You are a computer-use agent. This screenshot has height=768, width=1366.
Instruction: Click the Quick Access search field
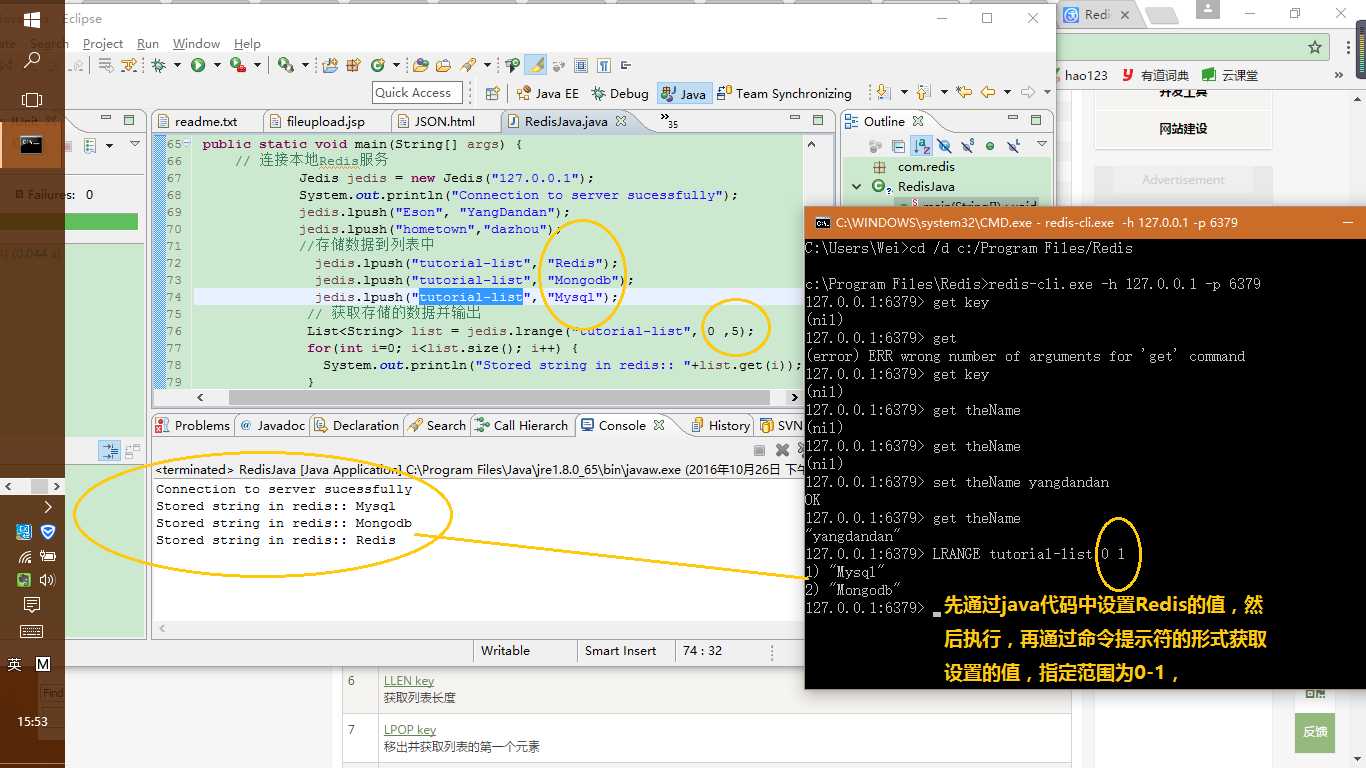(x=417, y=92)
